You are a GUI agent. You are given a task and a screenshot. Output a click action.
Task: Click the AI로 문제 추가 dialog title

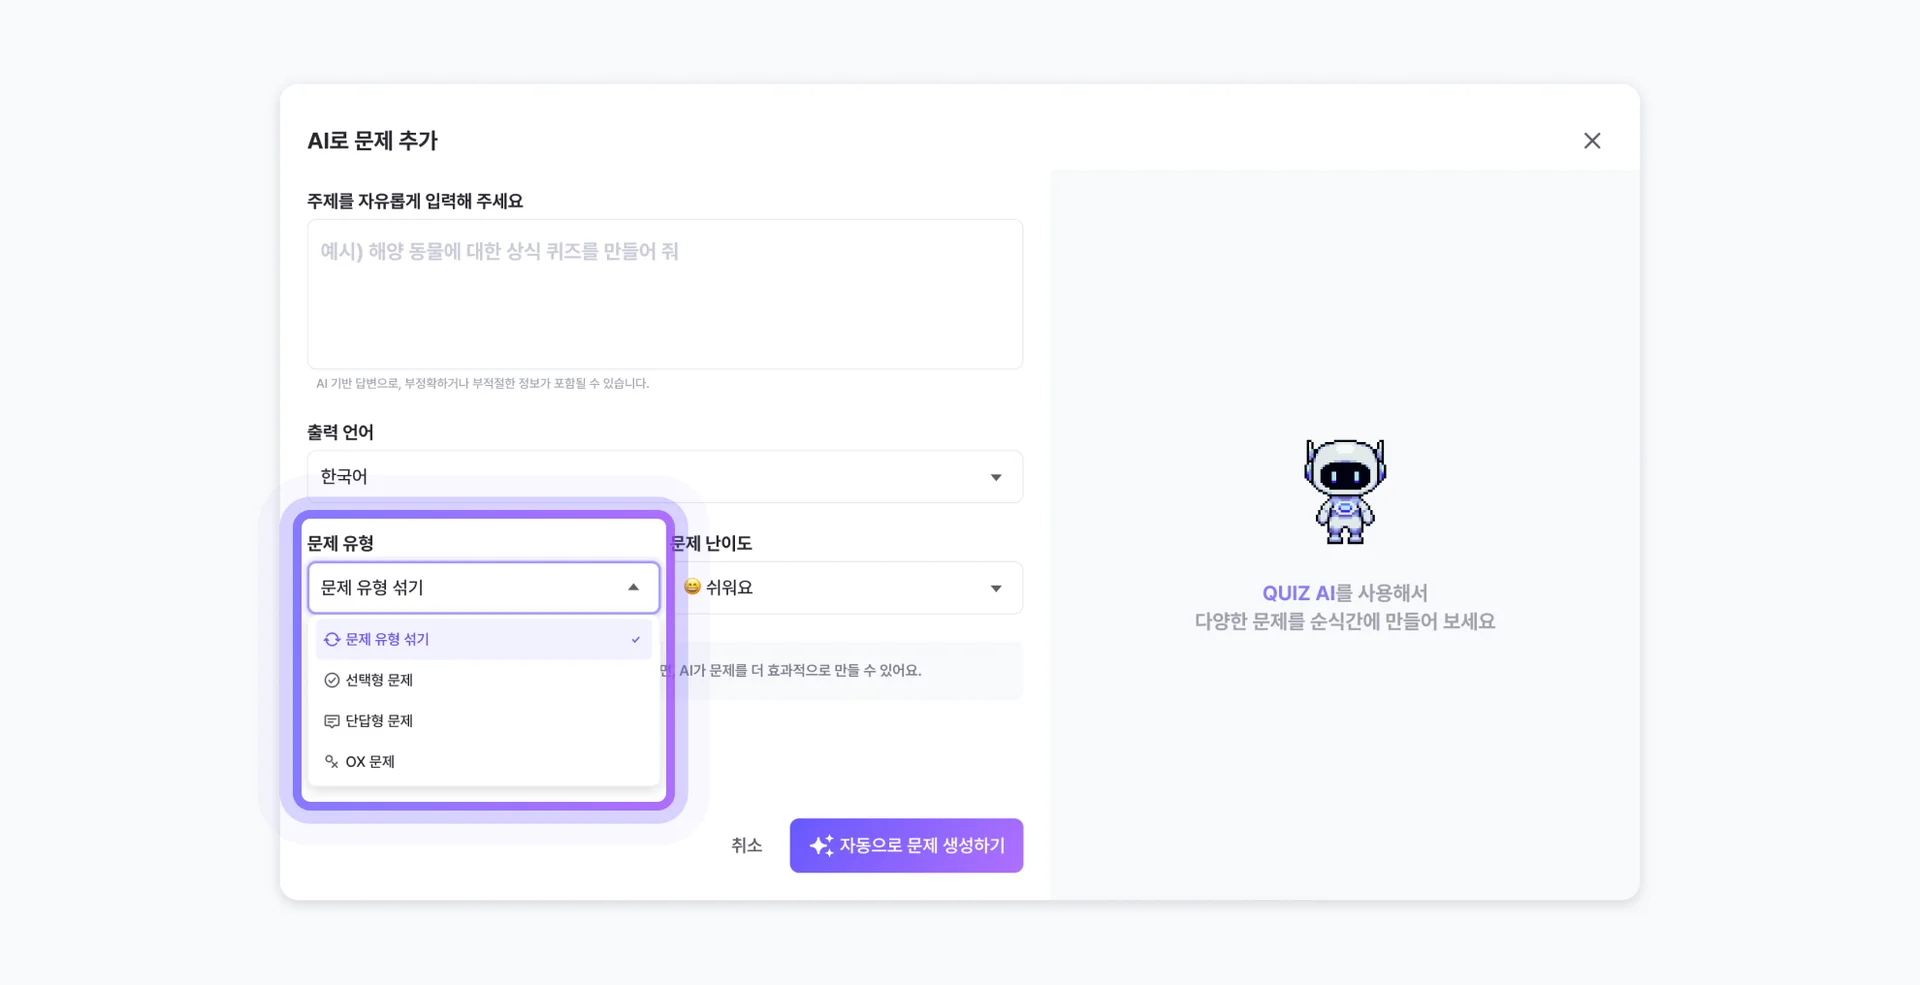pos(373,140)
